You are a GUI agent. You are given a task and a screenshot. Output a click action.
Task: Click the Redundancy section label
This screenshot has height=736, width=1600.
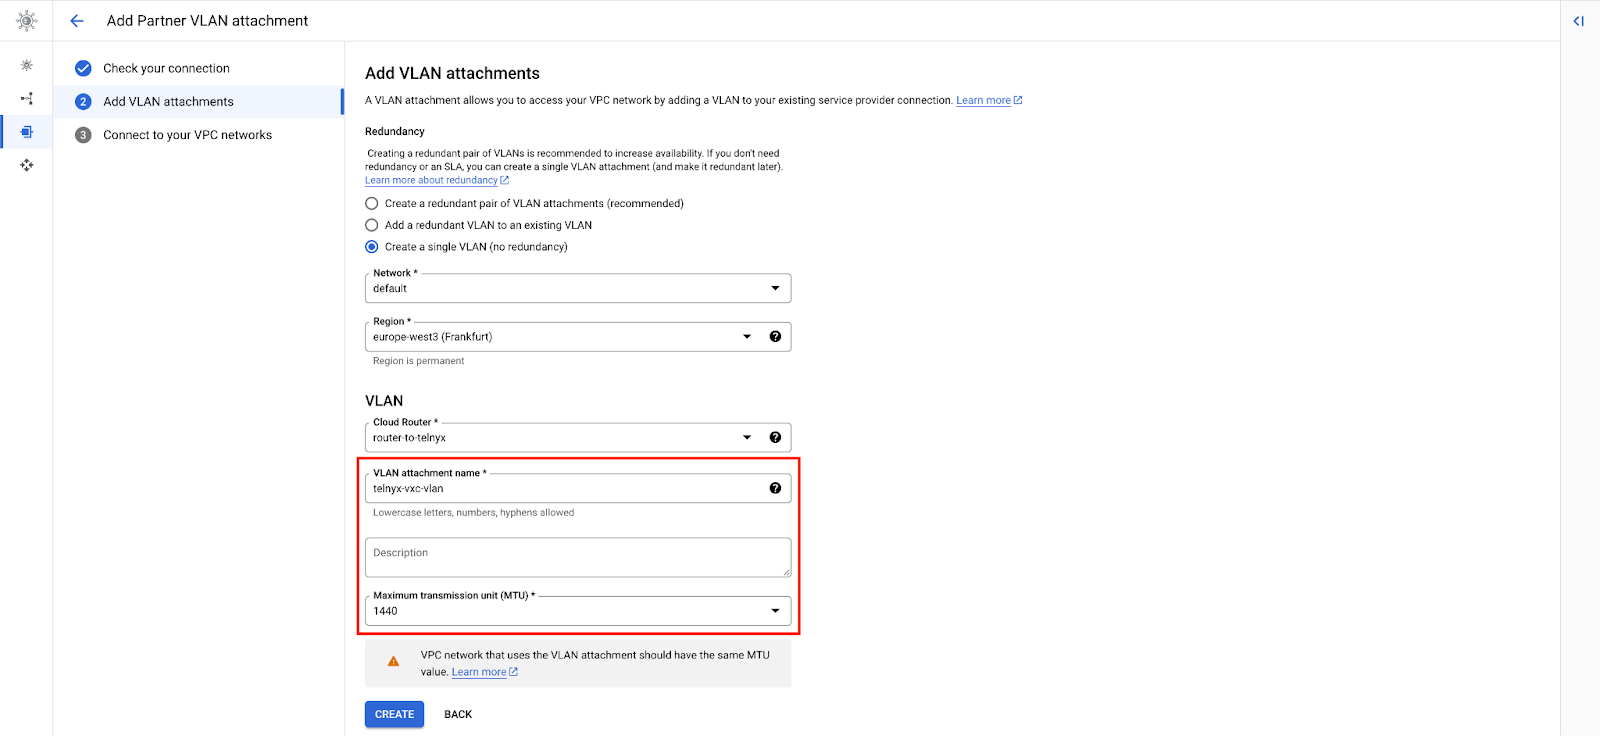[395, 131]
